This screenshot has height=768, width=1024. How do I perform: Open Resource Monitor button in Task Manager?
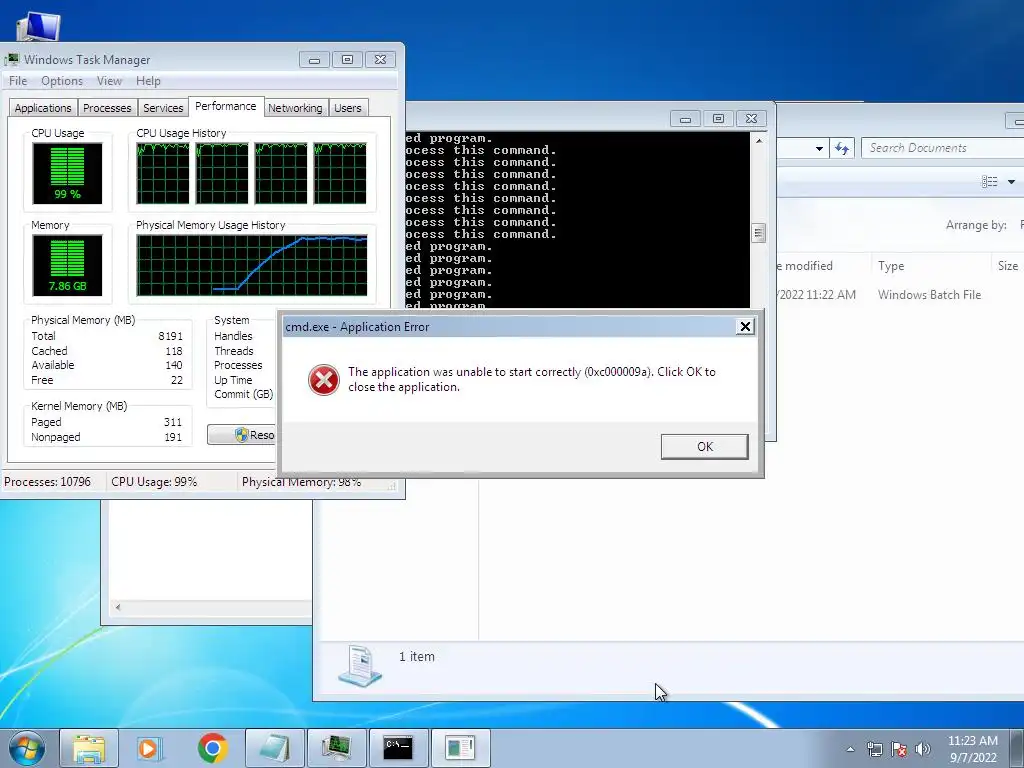(243, 435)
